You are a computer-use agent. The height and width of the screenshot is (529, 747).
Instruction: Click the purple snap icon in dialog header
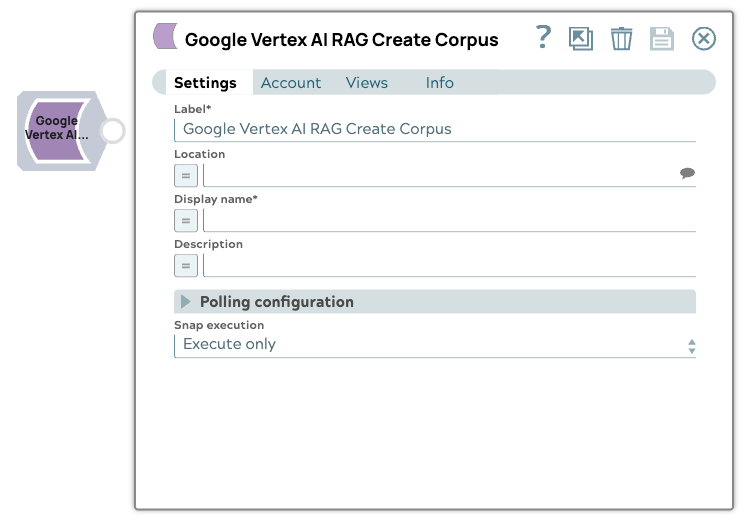click(165, 38)
